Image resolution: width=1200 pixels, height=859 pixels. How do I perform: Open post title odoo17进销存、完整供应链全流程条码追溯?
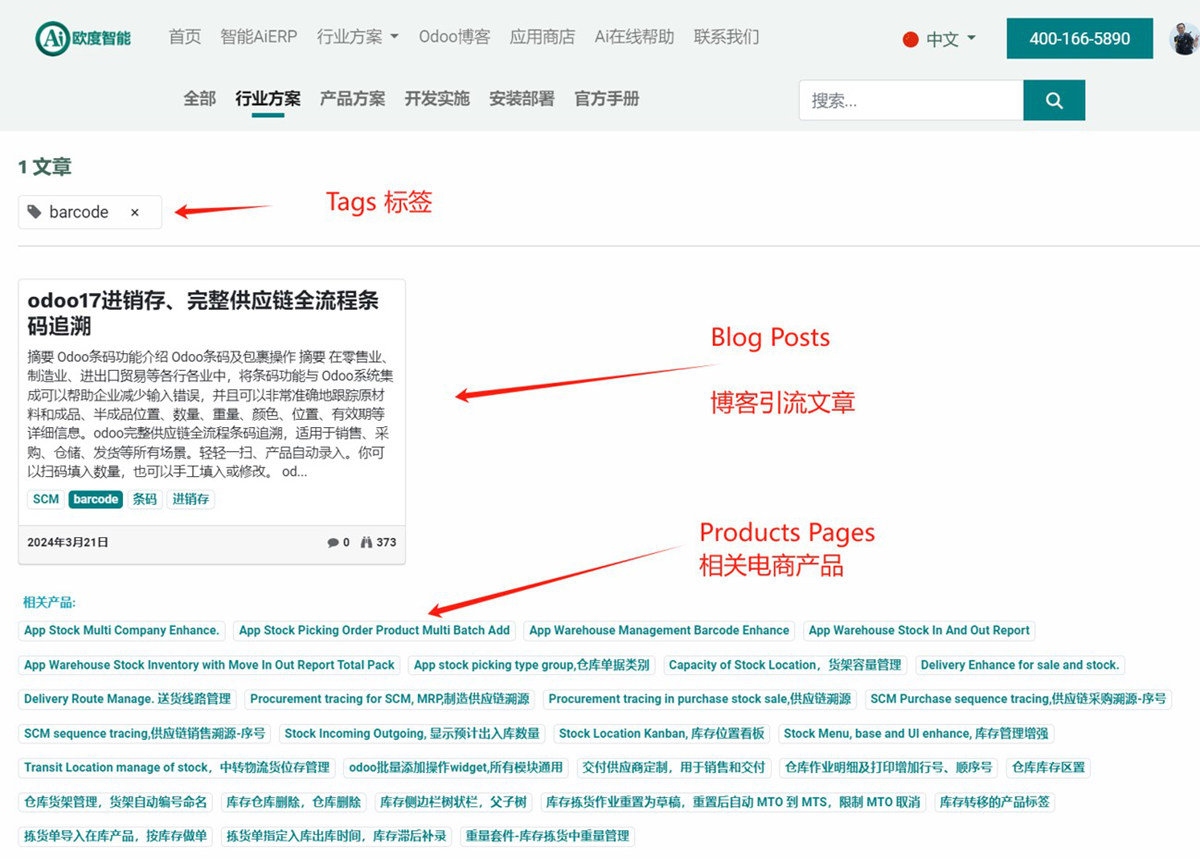pos(203,313)
